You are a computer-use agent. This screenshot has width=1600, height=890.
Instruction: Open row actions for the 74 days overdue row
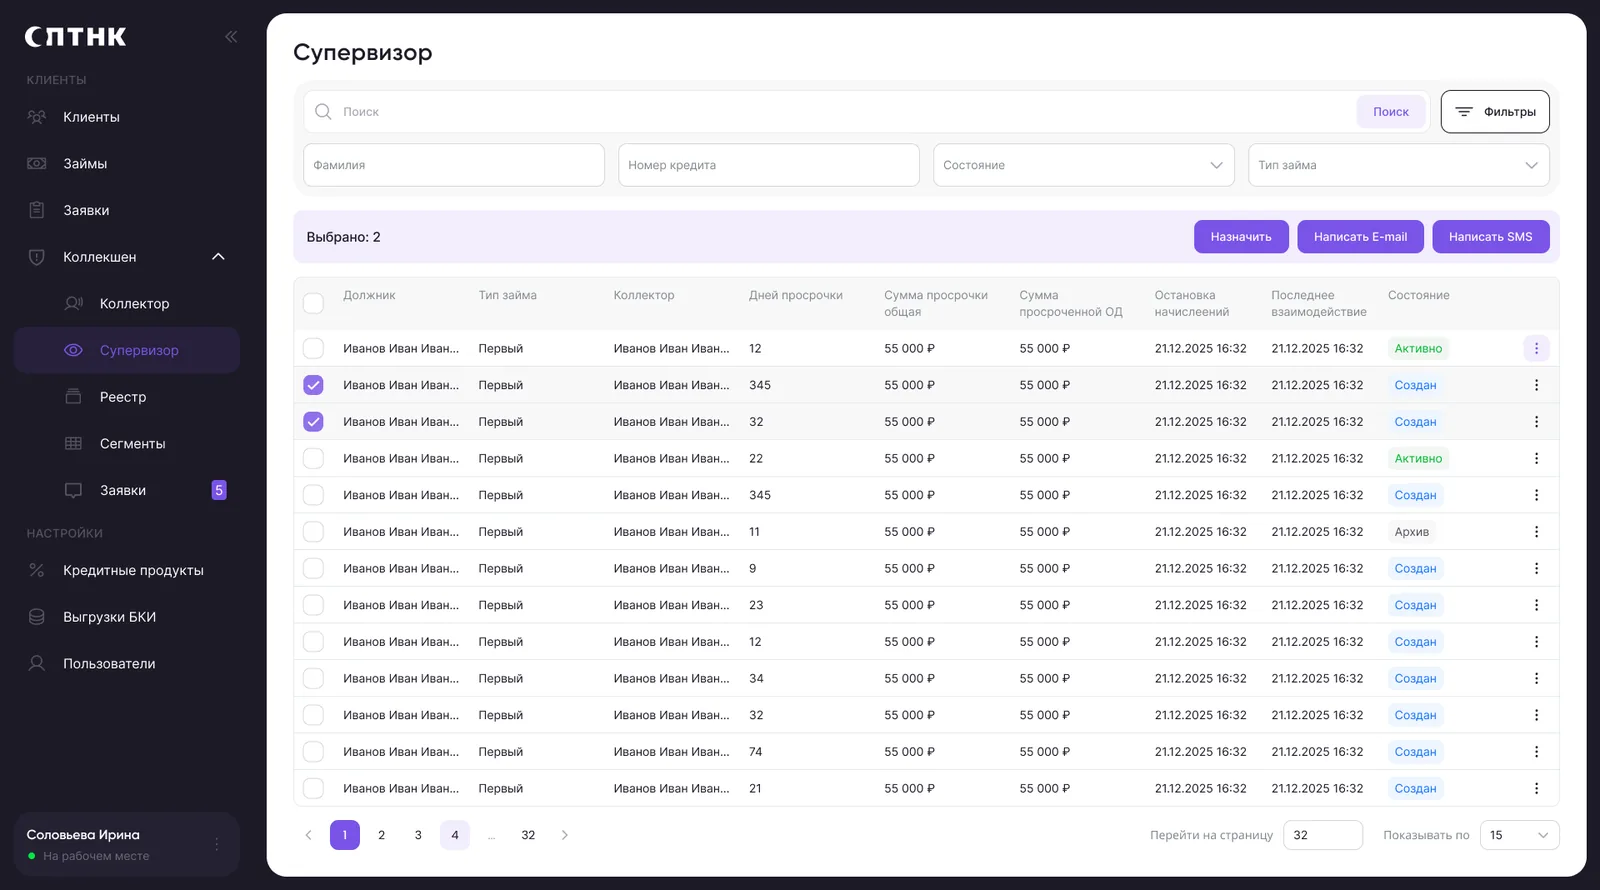click(x=1536, y=752)
